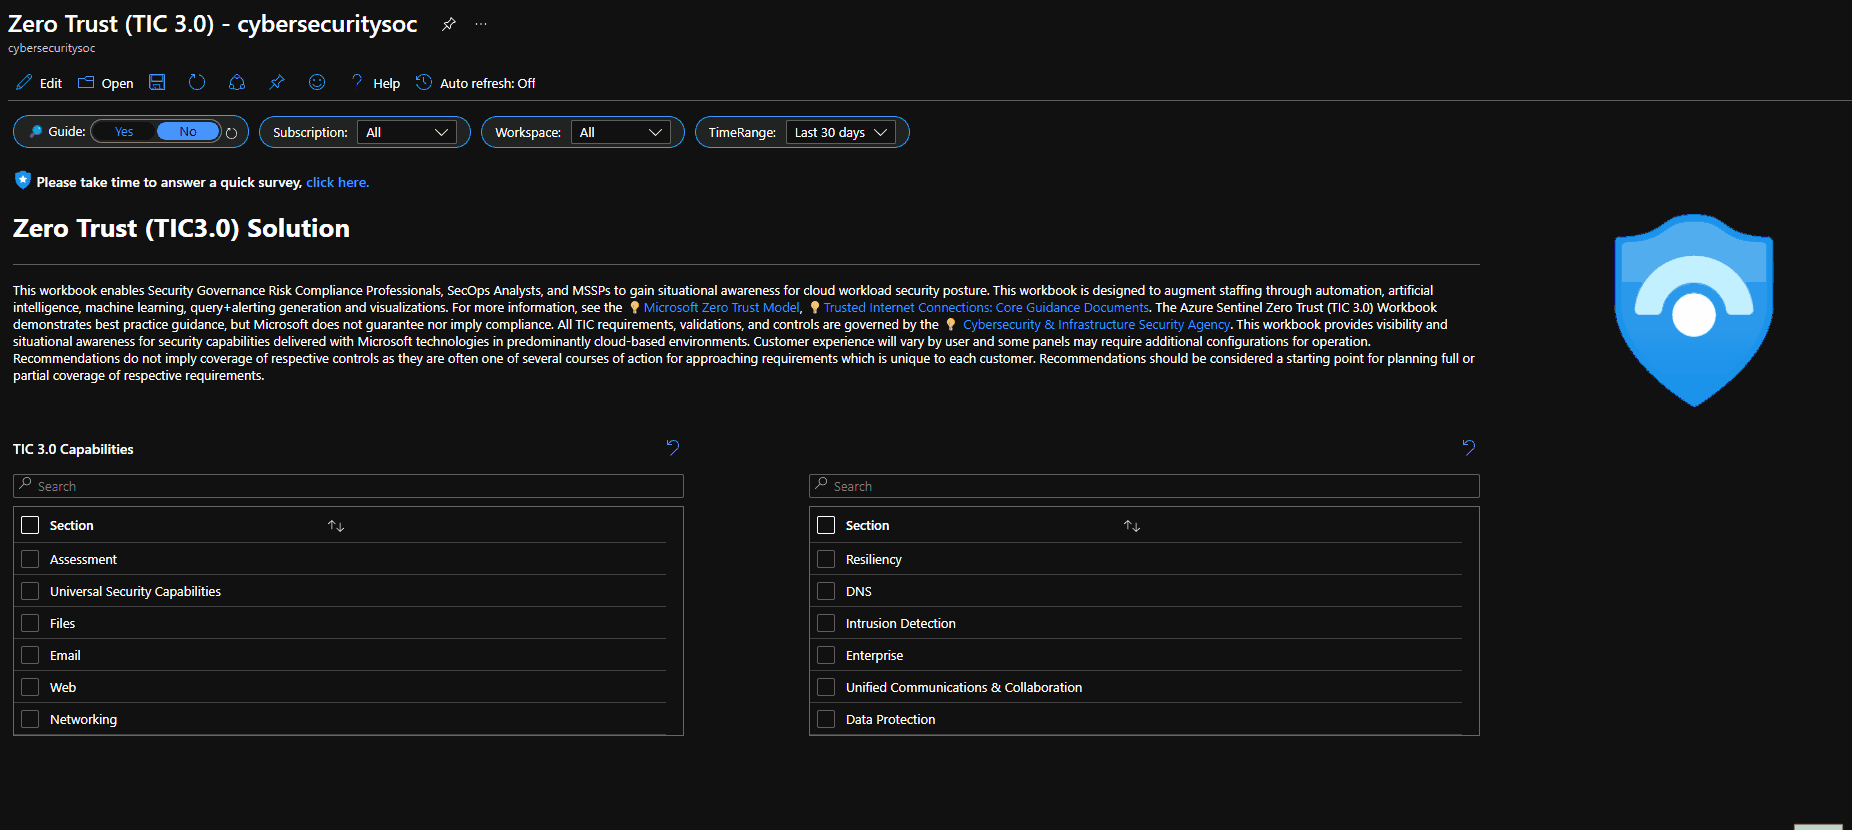Sort the Section column above the Resiliency row
Screen dimensions: 1852x830
1132,526
